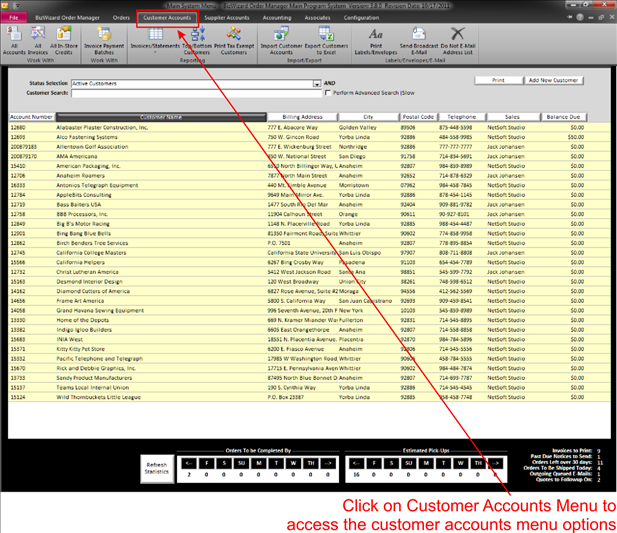The width and height of the screenshot is (617, 533).
Task: Open All In-Store Credits icon
Action: coord(64,41)
